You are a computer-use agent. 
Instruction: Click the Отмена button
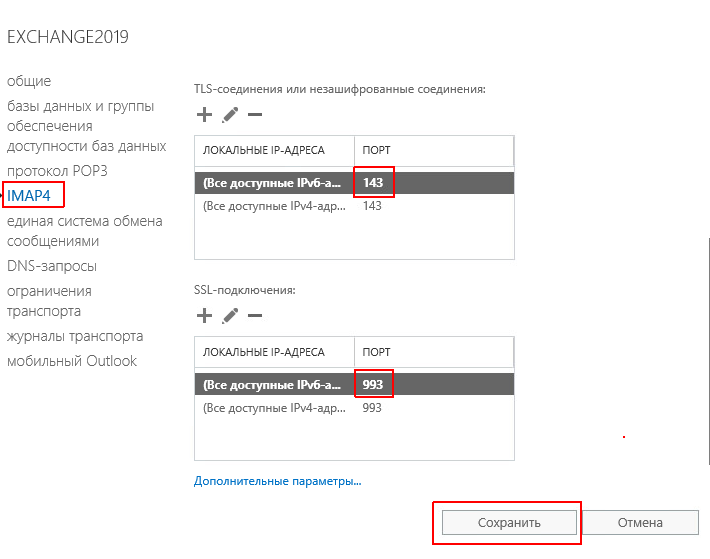coord(640,522)
